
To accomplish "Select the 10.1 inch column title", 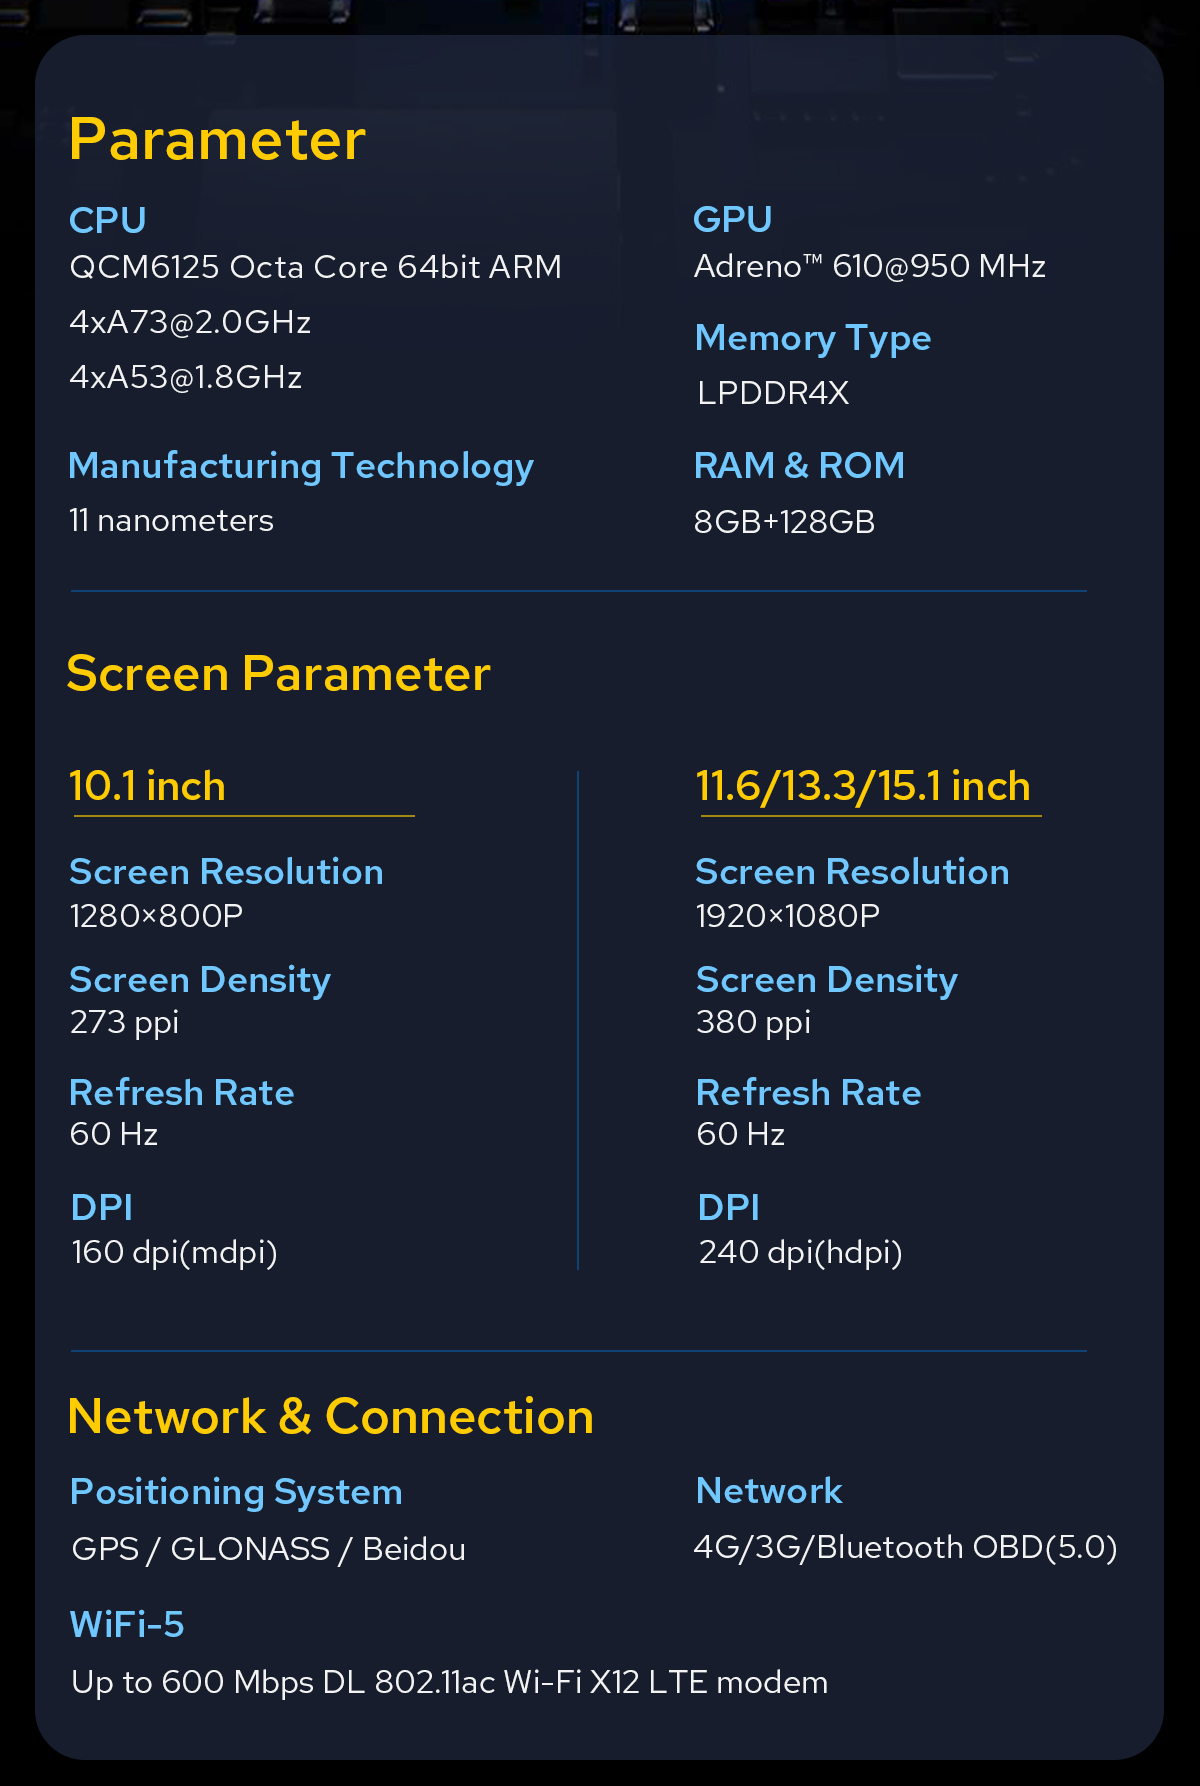I will point(147,786).
